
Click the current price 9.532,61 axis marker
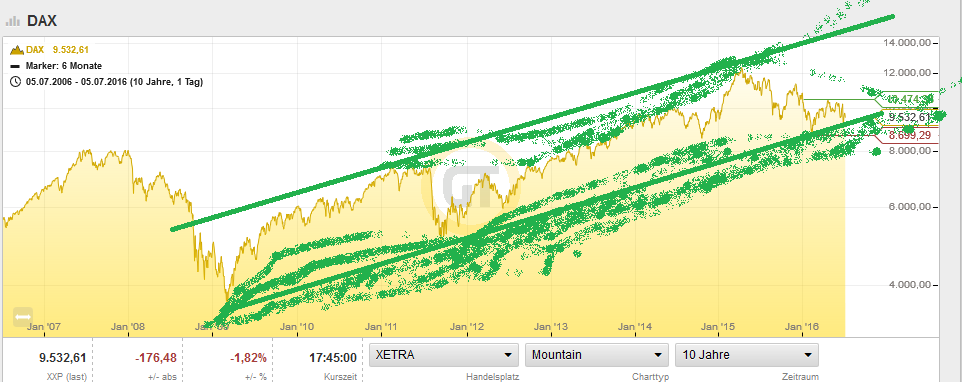coord(909,117)
